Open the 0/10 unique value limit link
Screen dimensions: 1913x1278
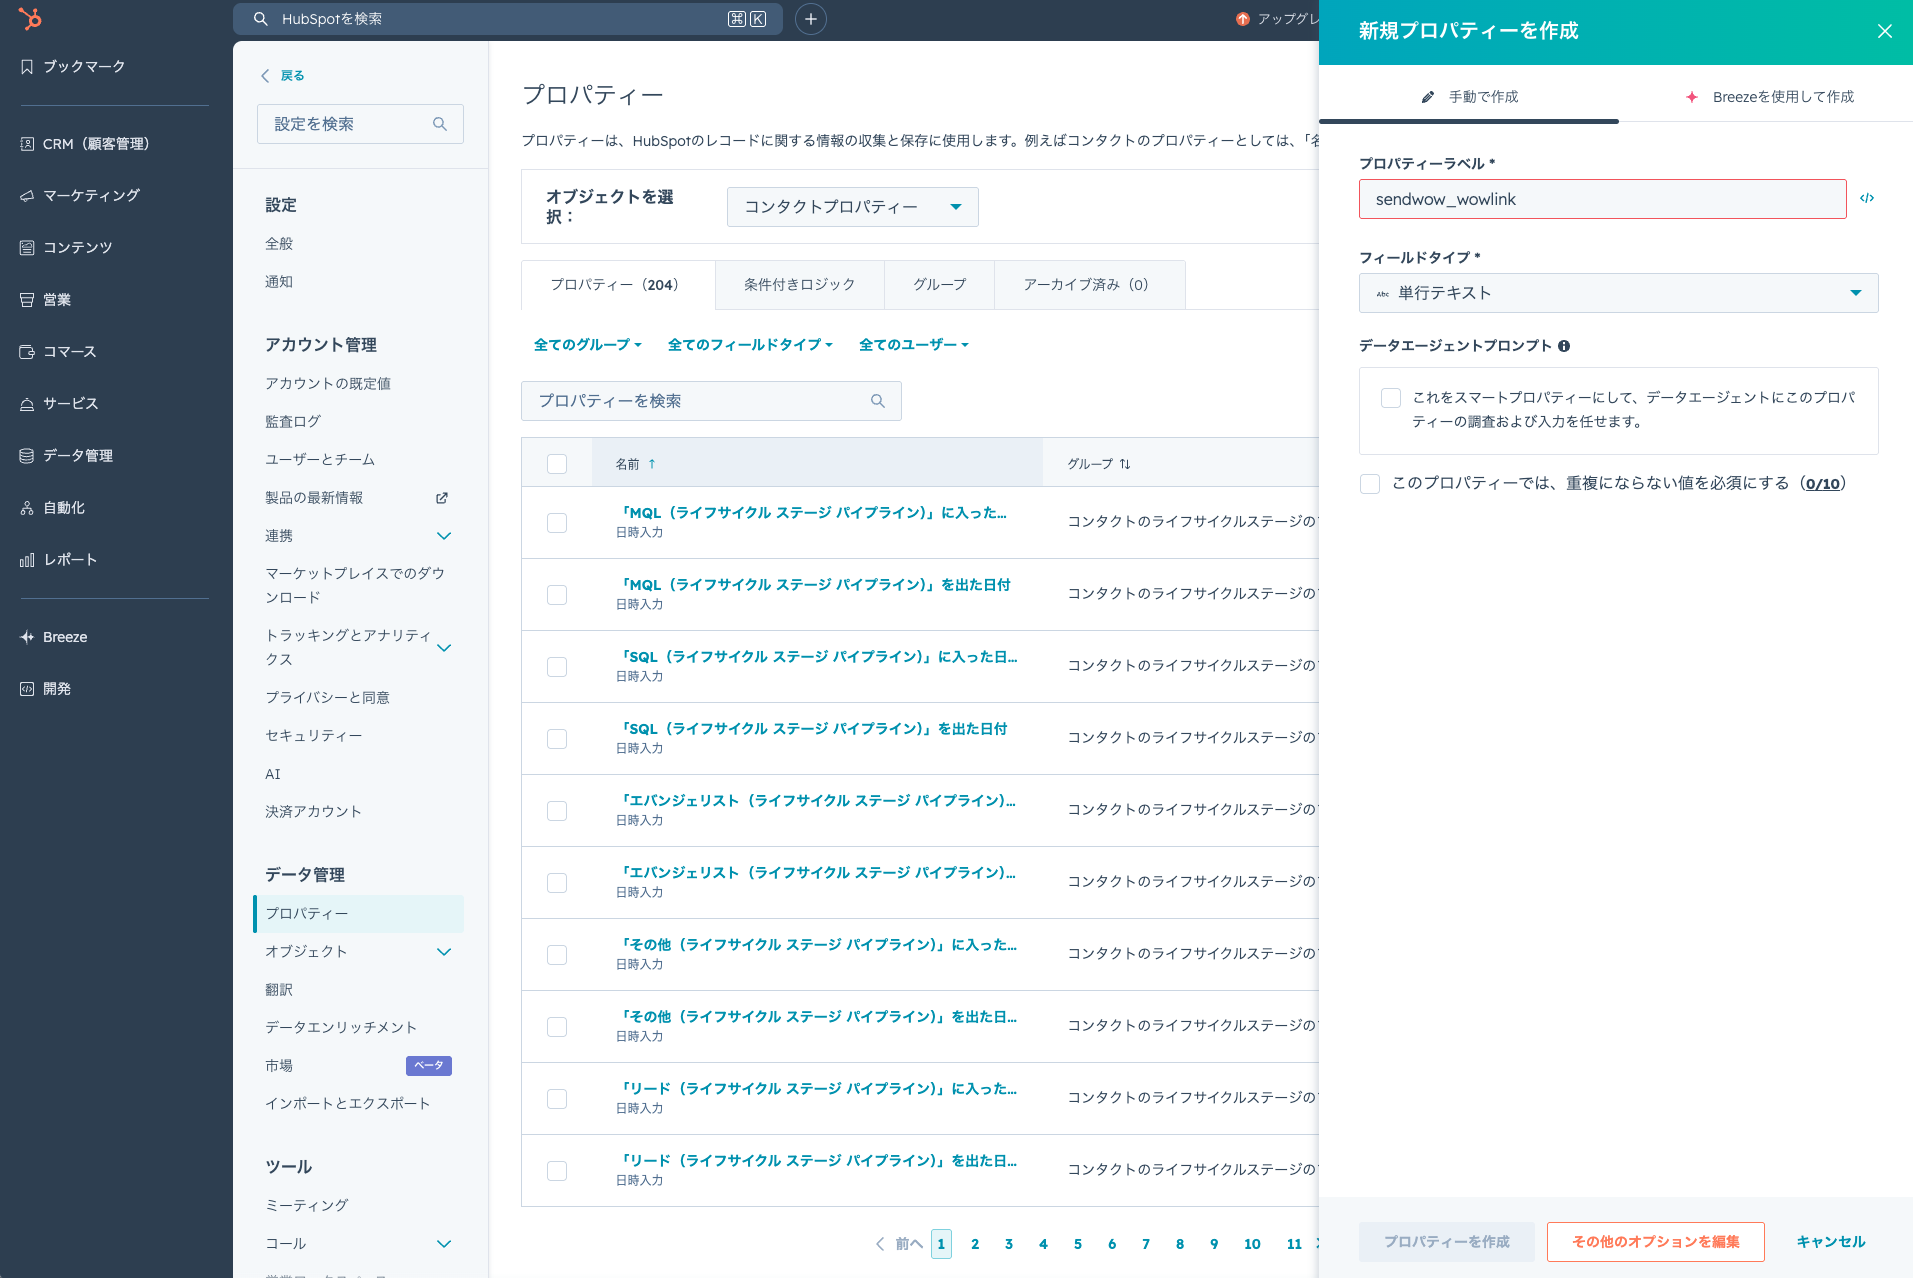(x=1823, y=484)
